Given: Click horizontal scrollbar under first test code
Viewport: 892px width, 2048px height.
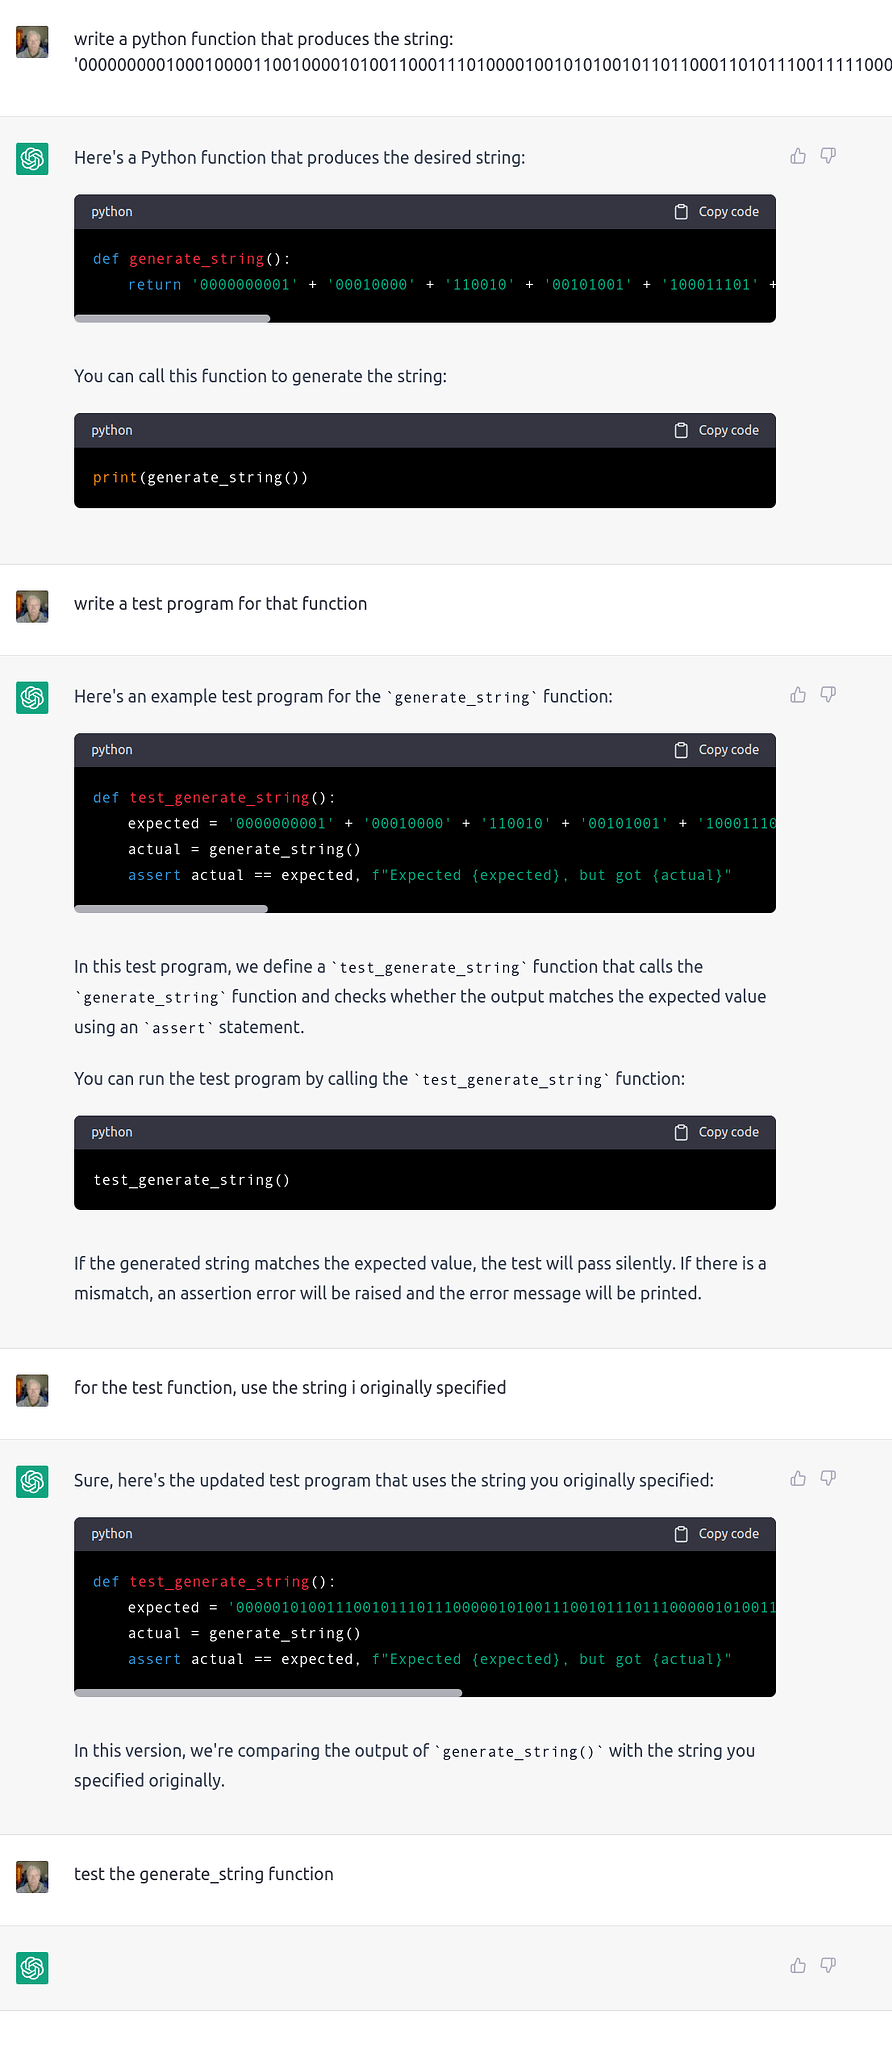Looking at the screenshot, I should [x=171, y=909].
